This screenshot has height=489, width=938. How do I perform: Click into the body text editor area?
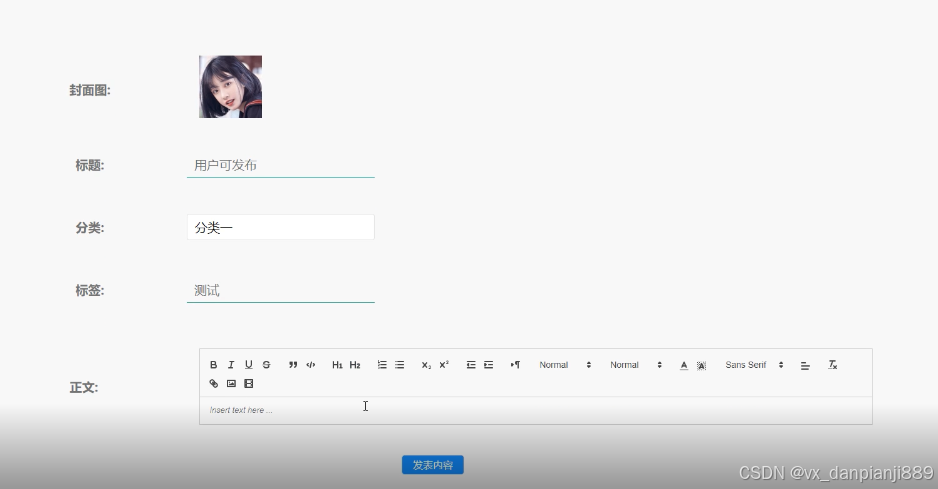535,411
